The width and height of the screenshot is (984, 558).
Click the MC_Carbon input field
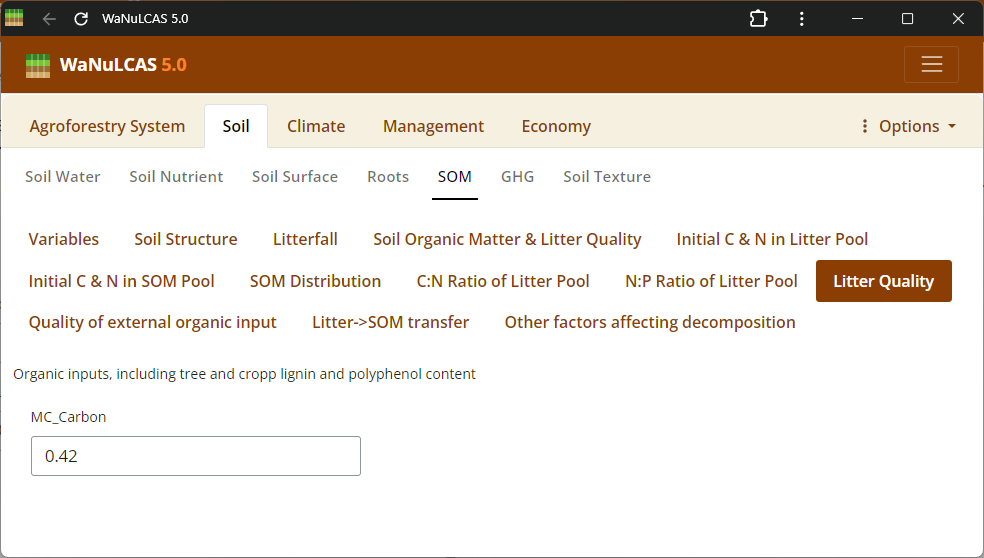pos(196,456)
